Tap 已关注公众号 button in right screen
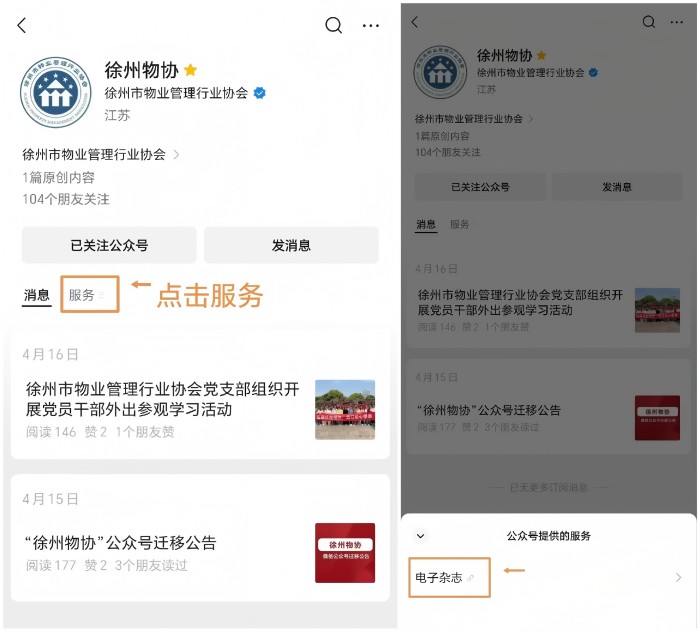Screen dimensions: 700x632 pyautogui.click(x=480, y=187)
